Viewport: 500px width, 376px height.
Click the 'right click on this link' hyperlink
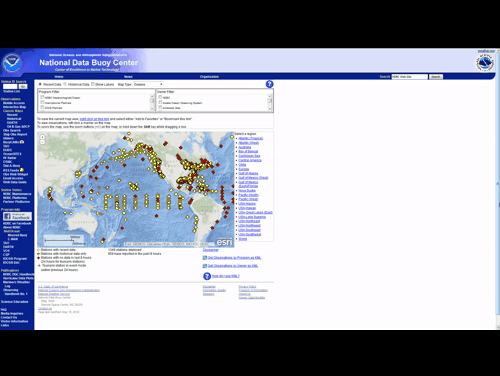[x=94, y=119]
